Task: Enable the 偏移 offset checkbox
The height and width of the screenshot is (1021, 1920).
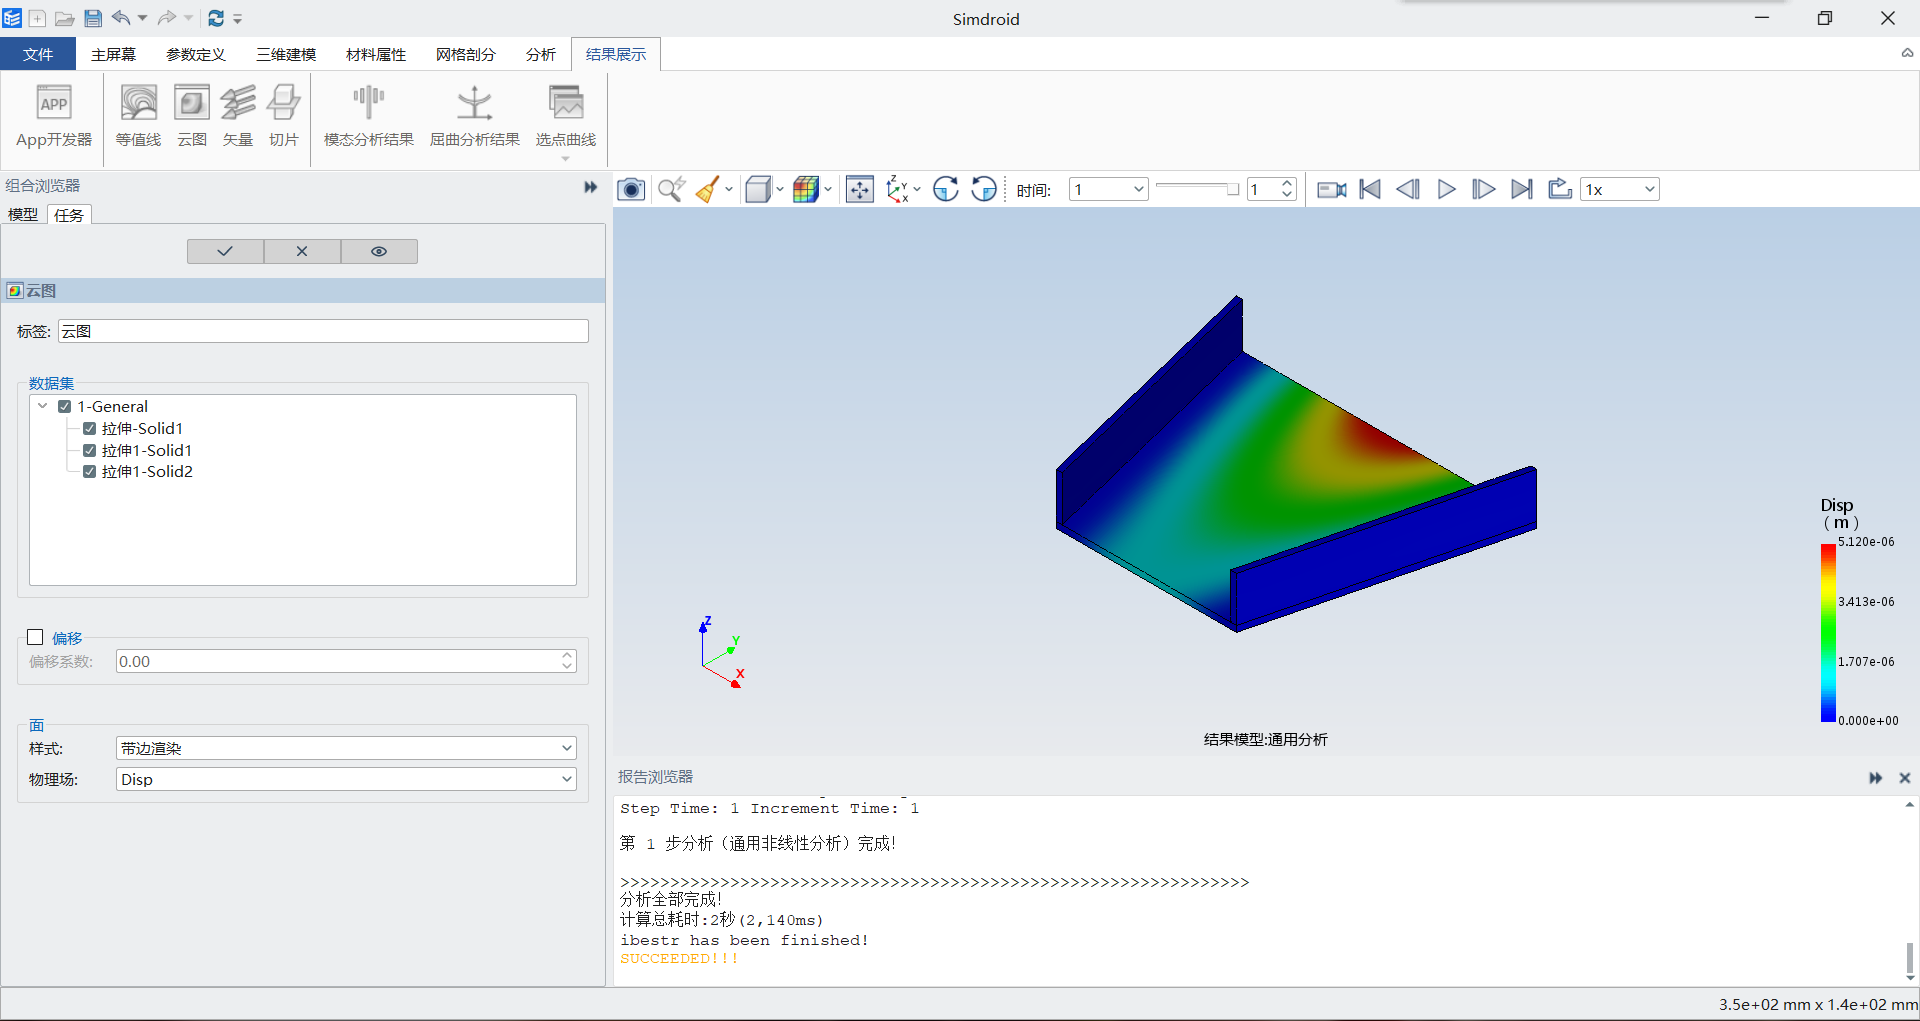Action: point(36,637)
